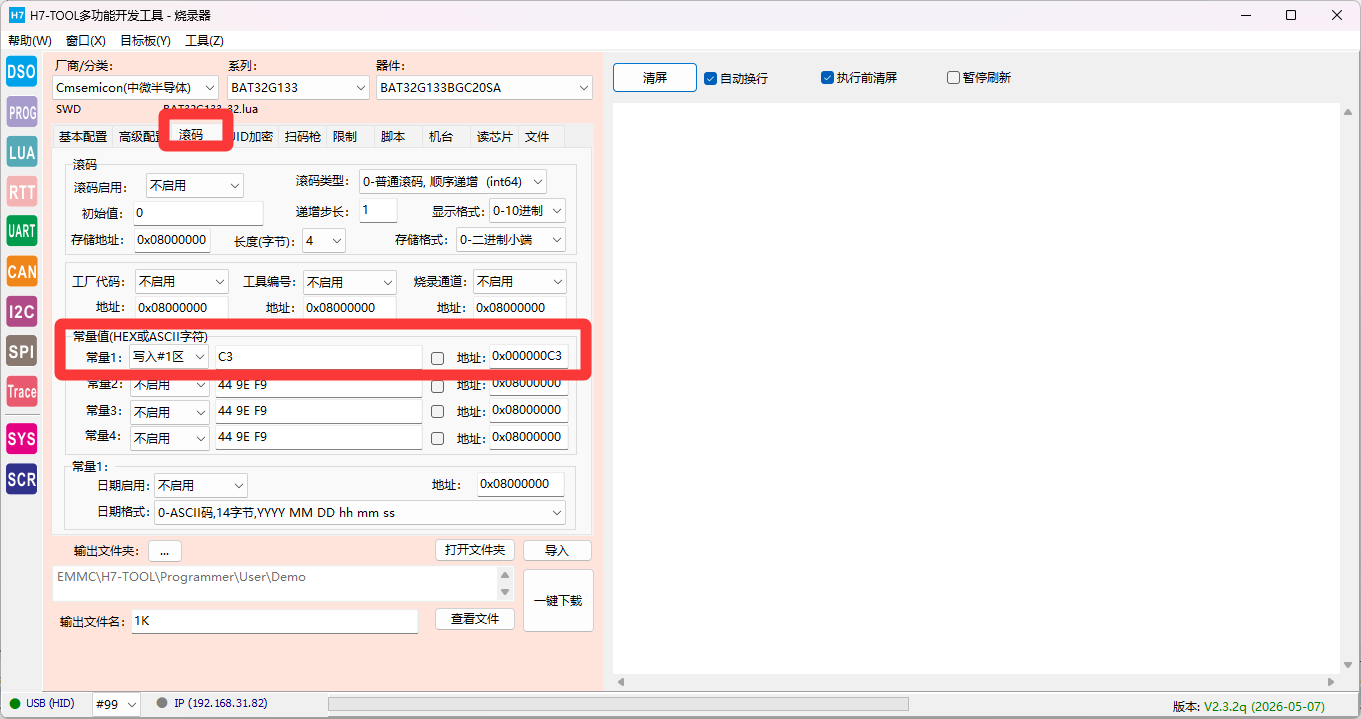Click the 输出文件名 field containing 1K
Image resolution: width=1361 pixels, height=719 pixels.
[274, 621]
